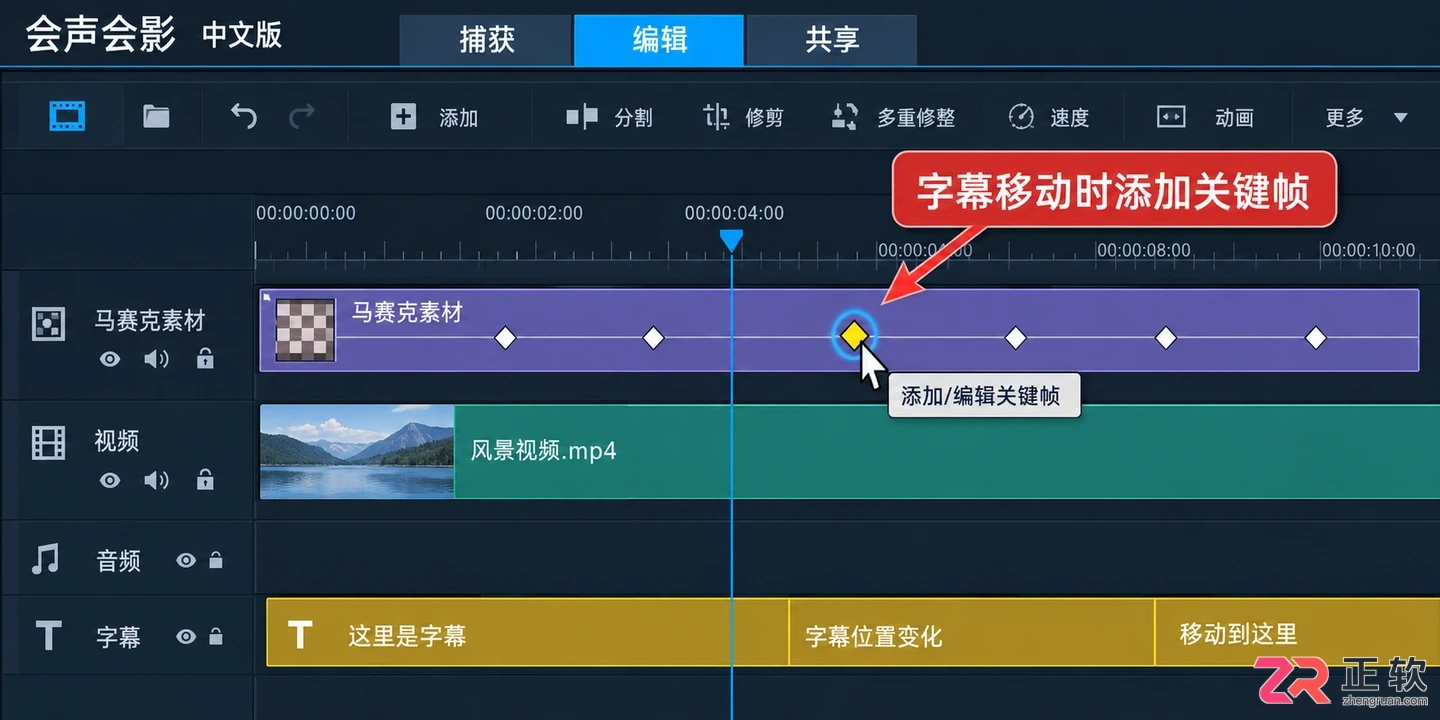The height and width of the screenshot is (720, 1440).
Task: Select last keyframe on 马赛克素材 clip
Action: pyautogui.click(x=1316, y=338)
